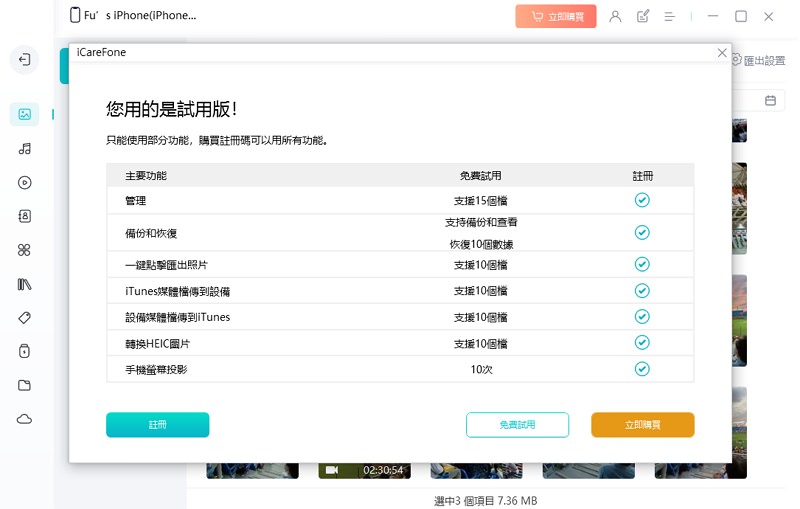Open the Files folder icon in sidebar

[24, 385]
